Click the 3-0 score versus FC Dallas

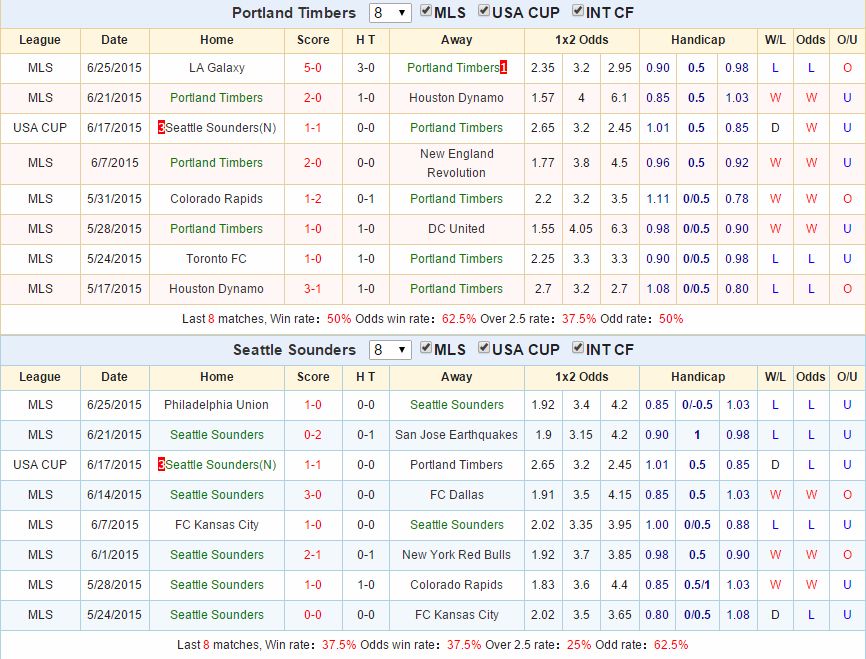(313, 495)
